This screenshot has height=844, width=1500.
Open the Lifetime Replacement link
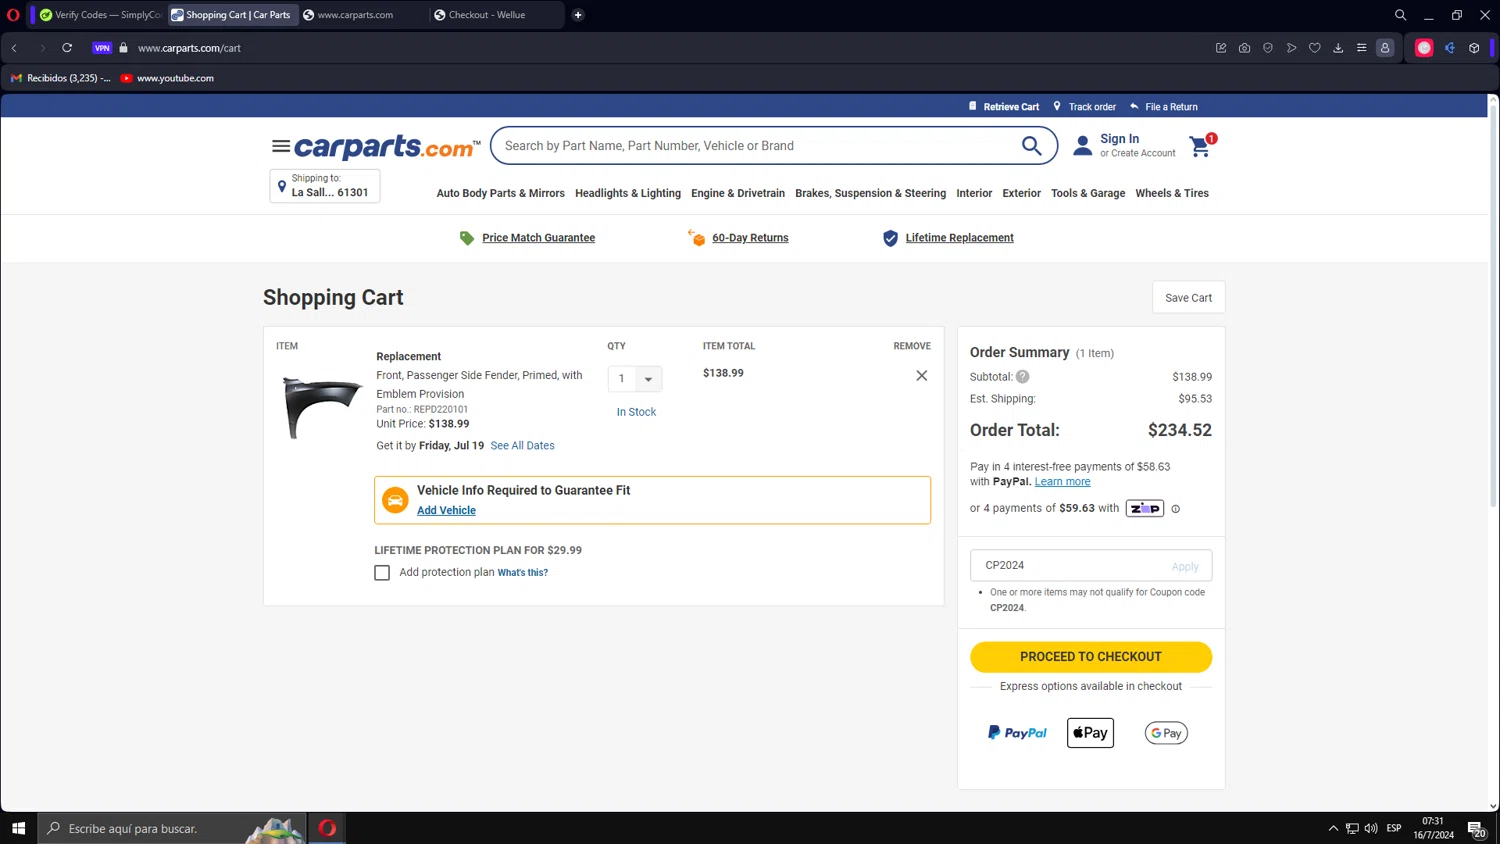(x=959, y=238)
